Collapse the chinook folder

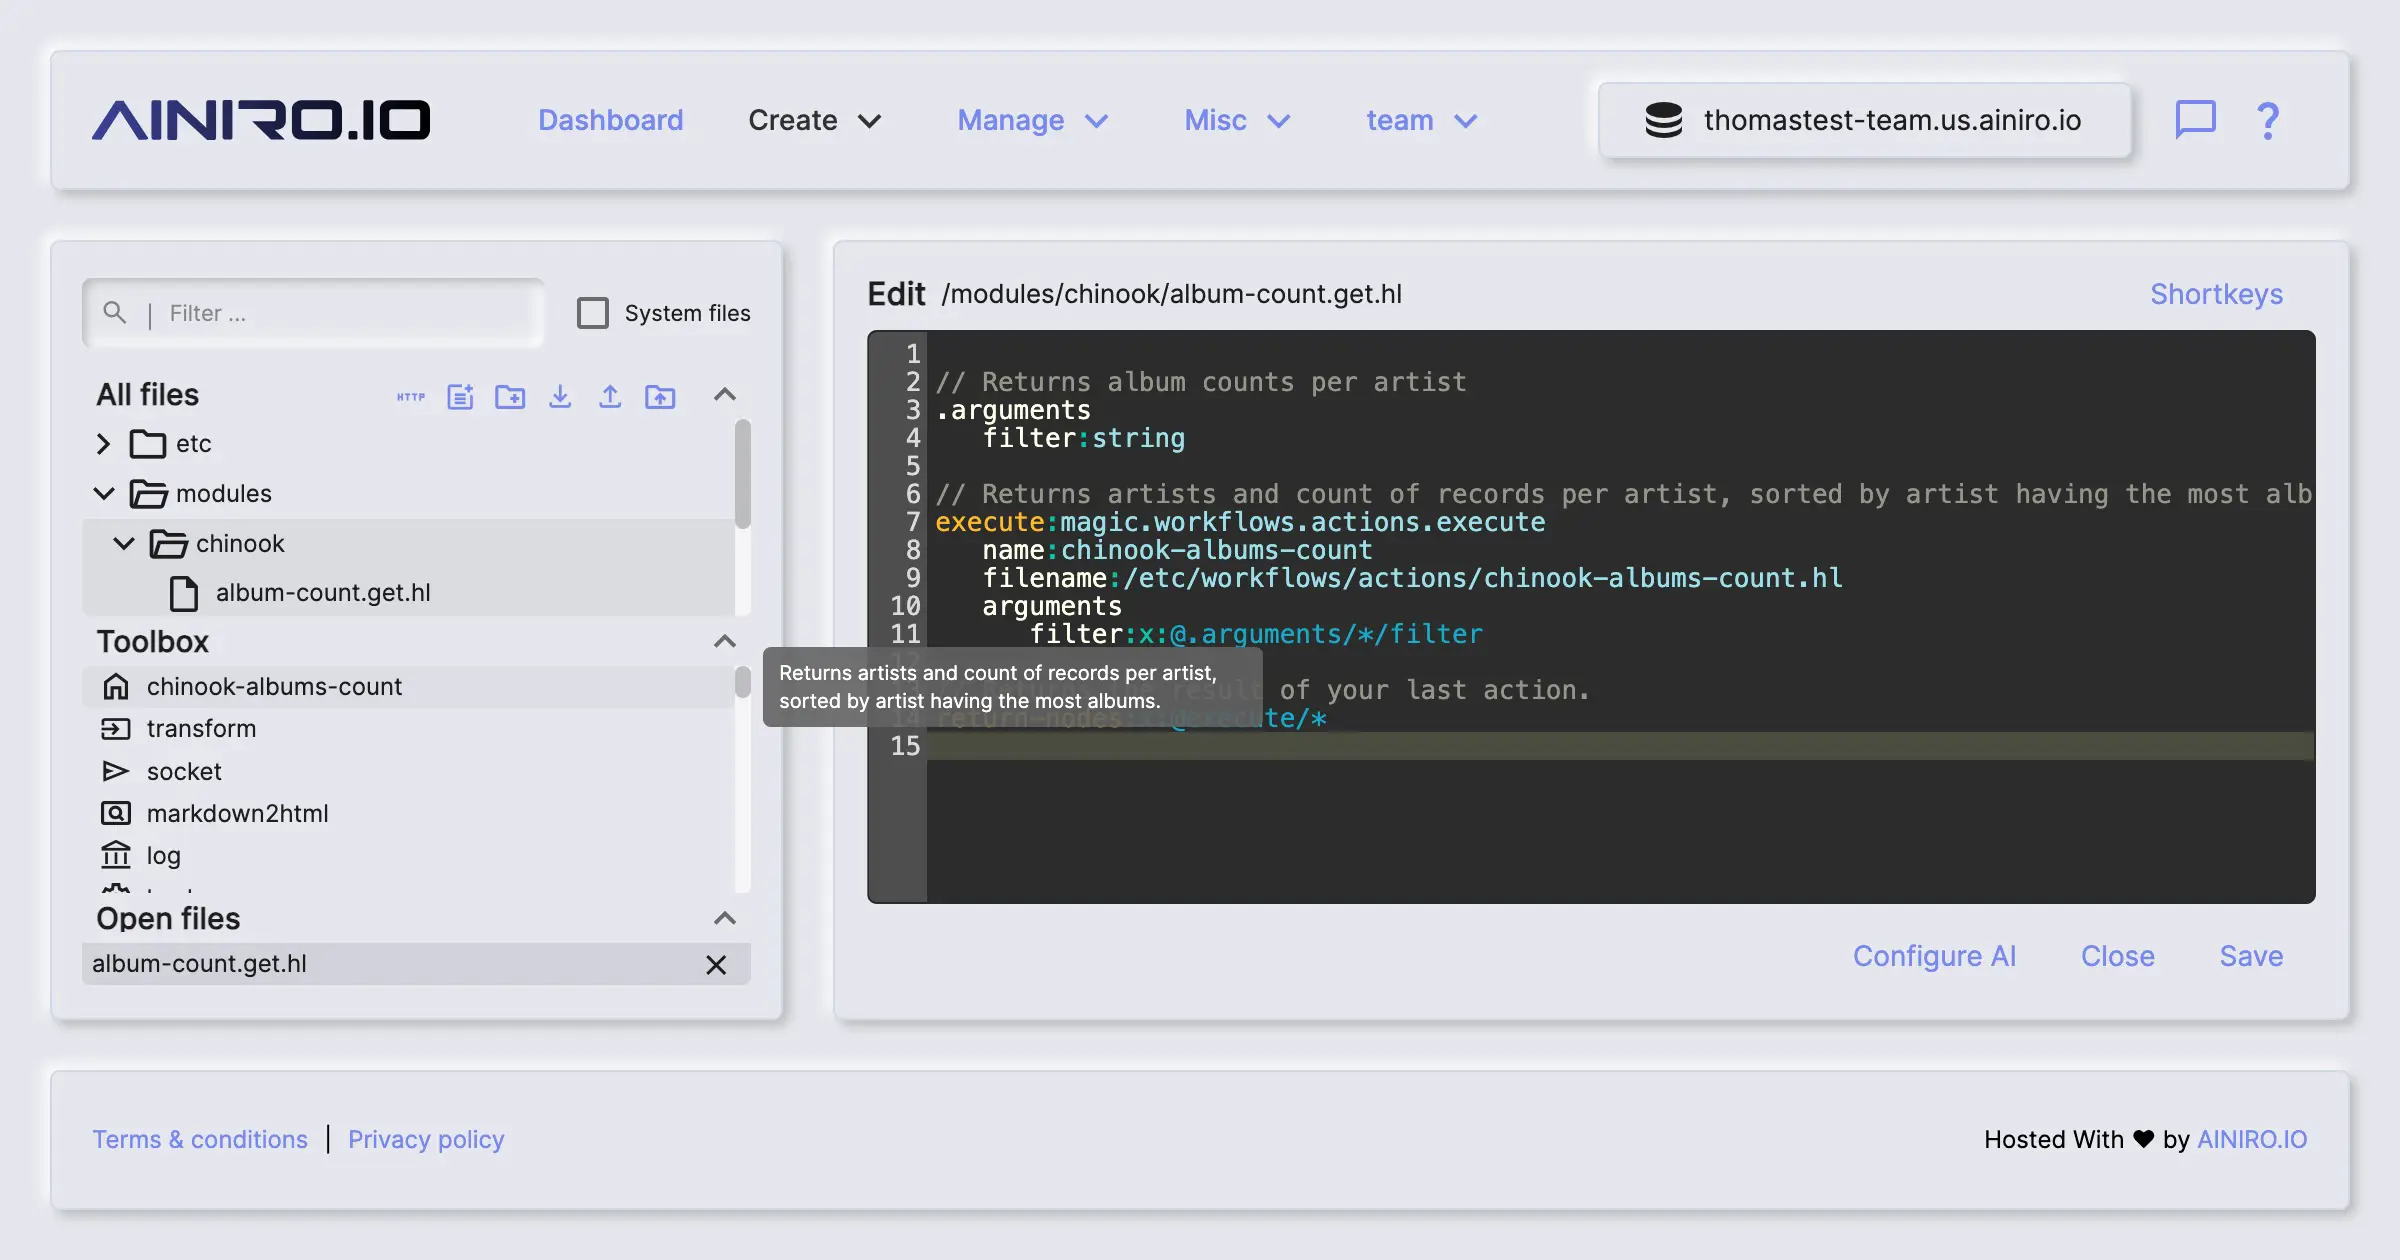[x=124, y=543]
